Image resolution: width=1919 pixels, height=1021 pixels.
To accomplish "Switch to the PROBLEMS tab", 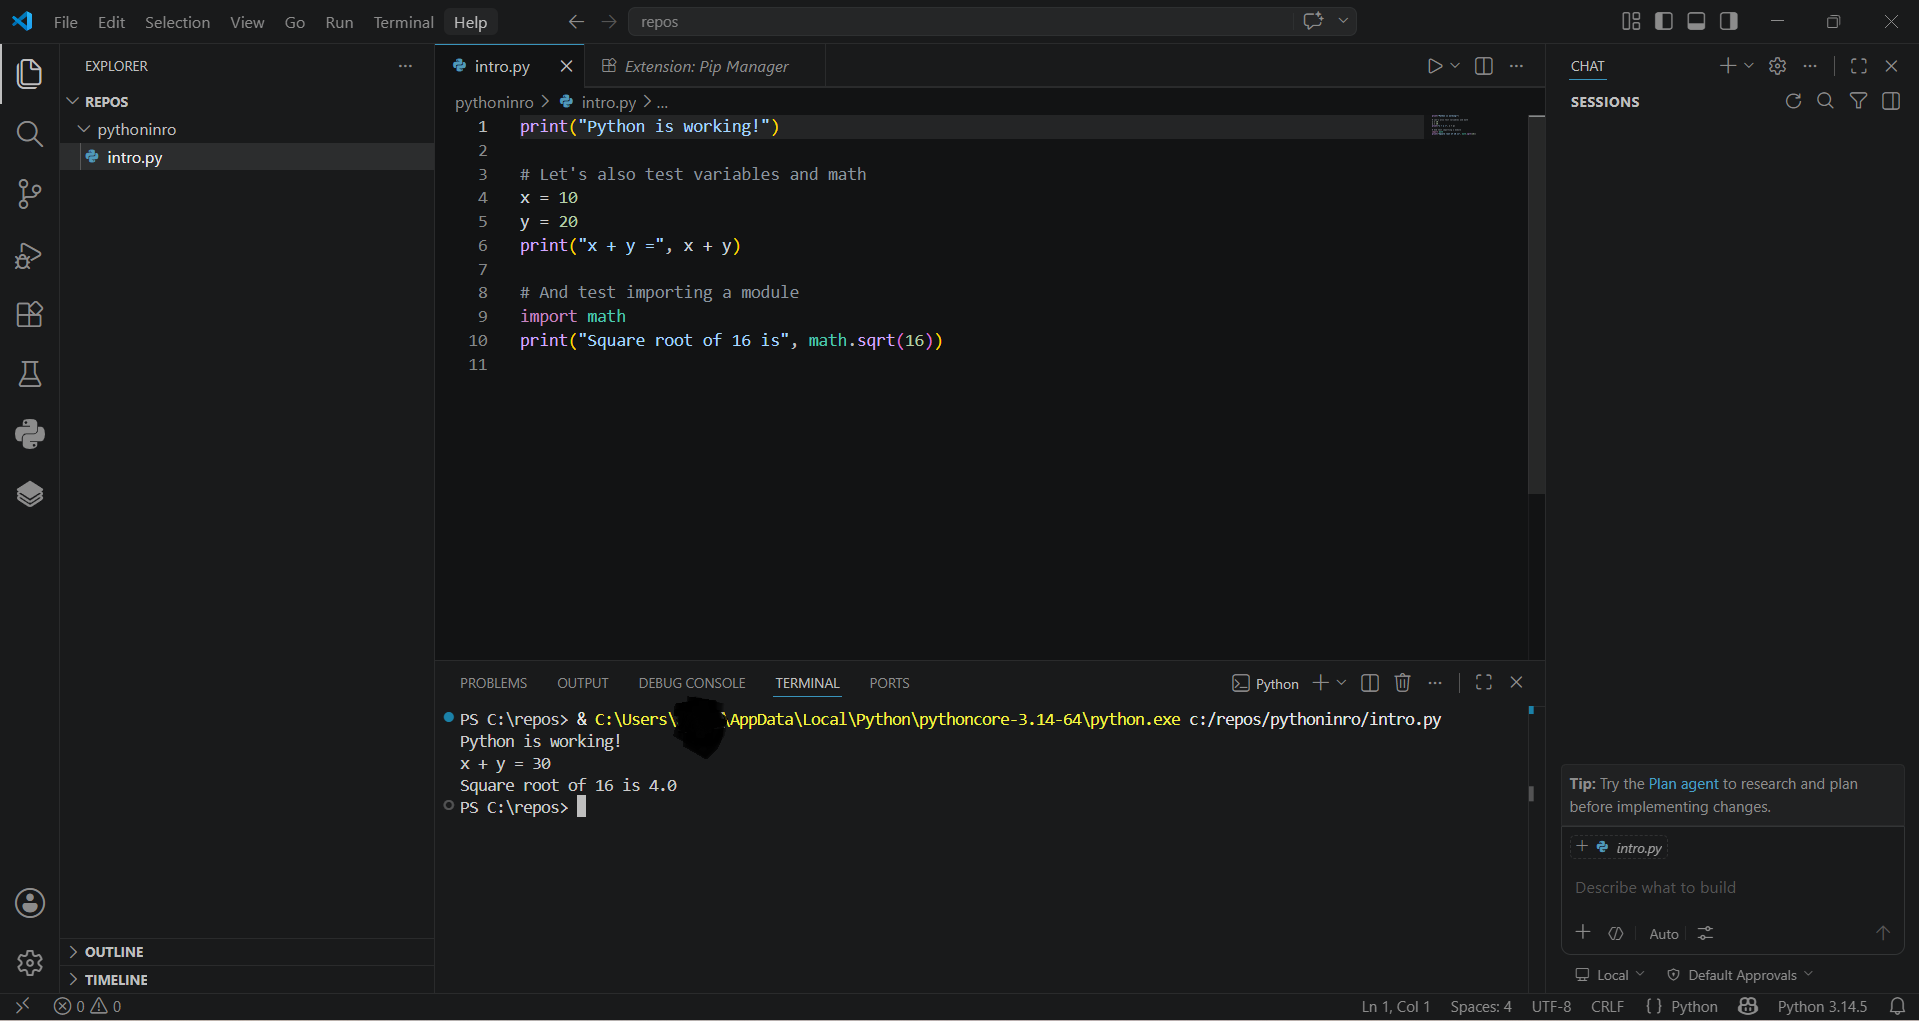I will pyautogui.click(x=493, y=683).
